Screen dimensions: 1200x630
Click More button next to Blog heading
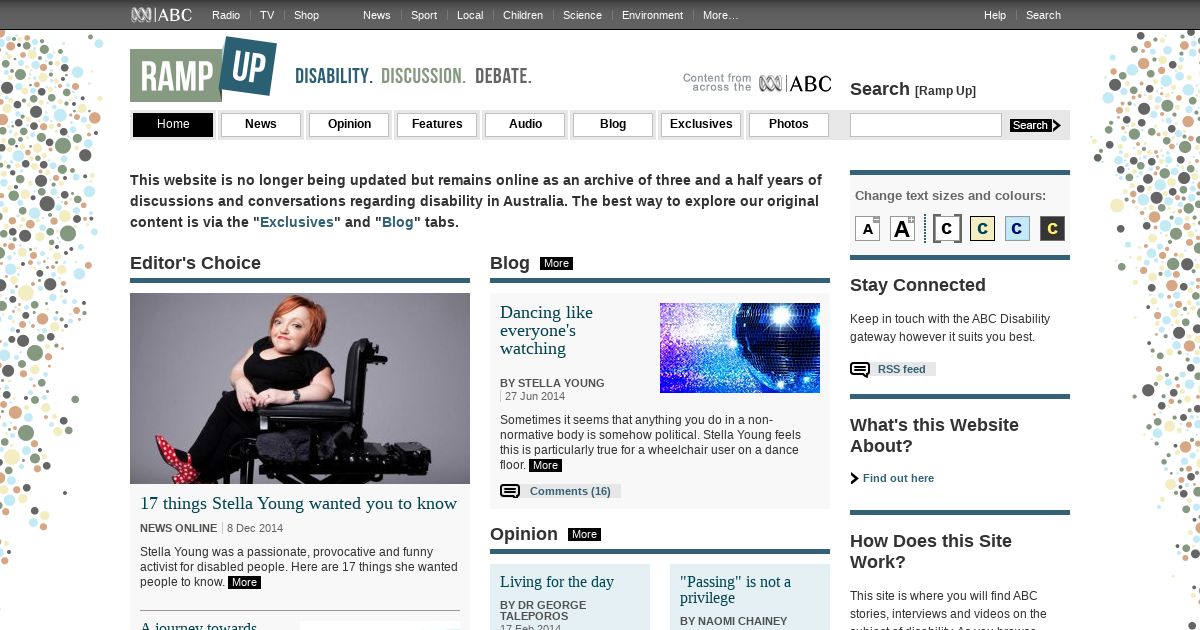[556, 264]
